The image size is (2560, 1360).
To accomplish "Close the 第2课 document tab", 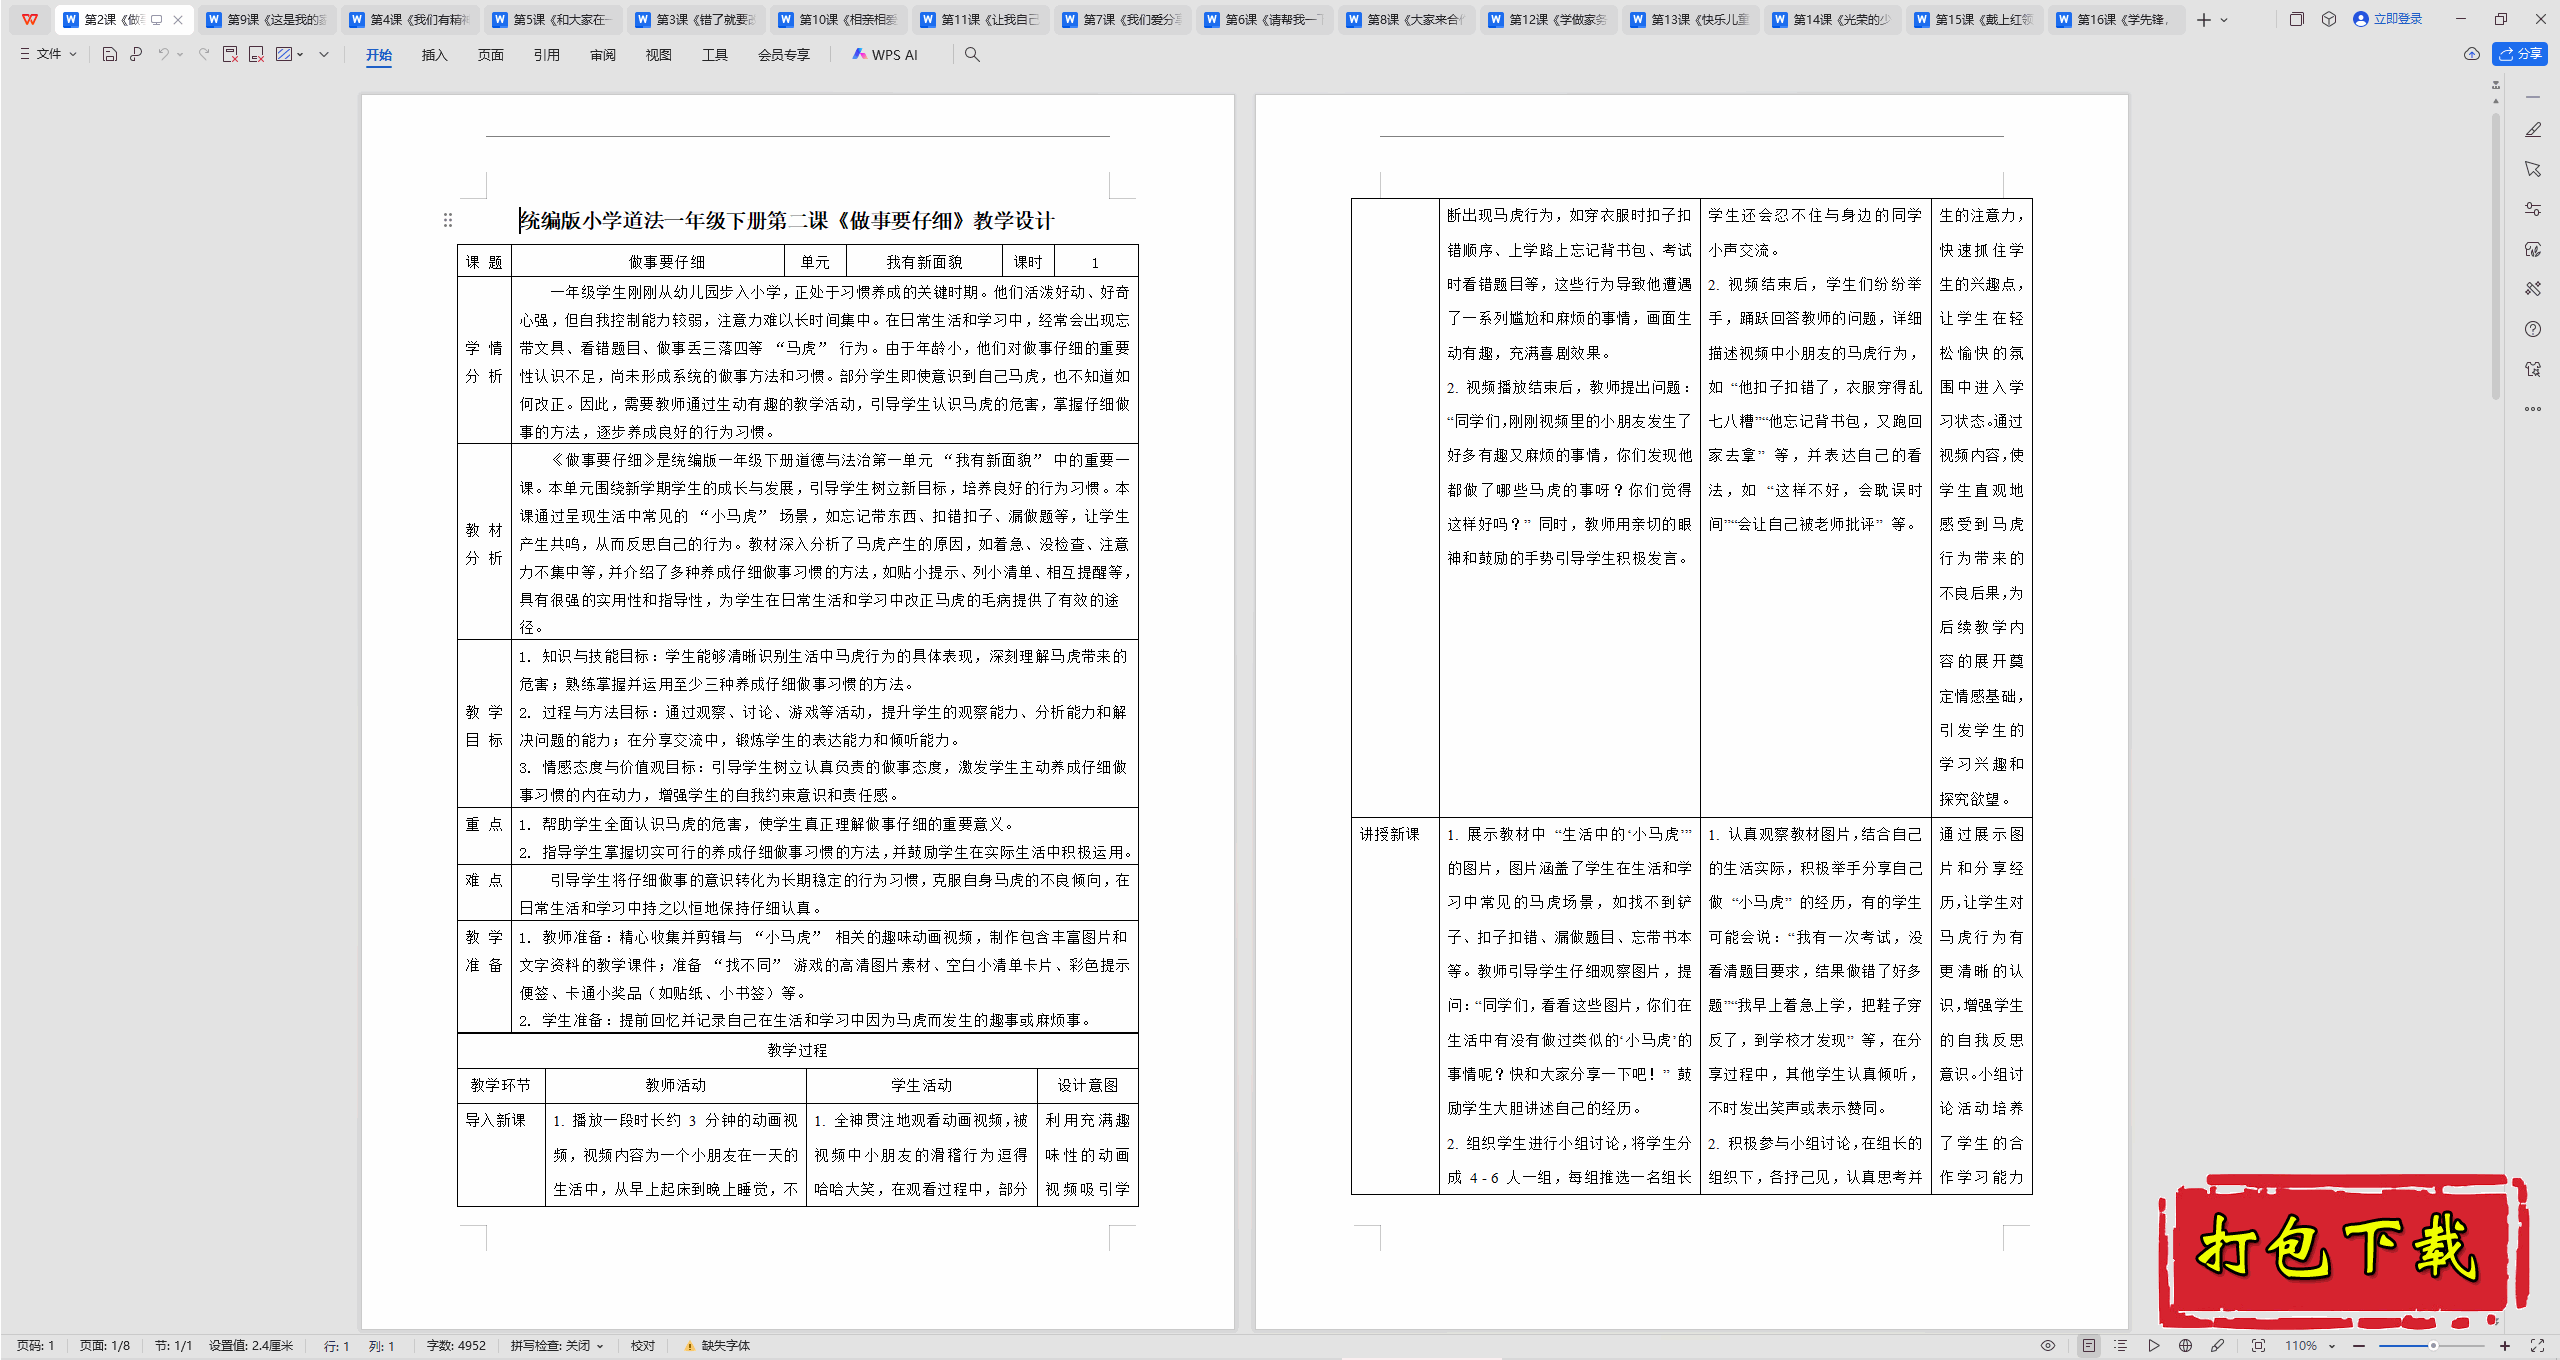I will click(178, 20).
